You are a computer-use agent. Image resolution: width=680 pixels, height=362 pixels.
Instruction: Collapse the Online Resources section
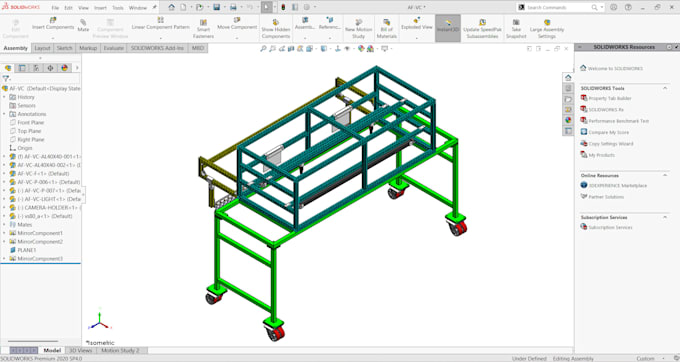point(665,175)
